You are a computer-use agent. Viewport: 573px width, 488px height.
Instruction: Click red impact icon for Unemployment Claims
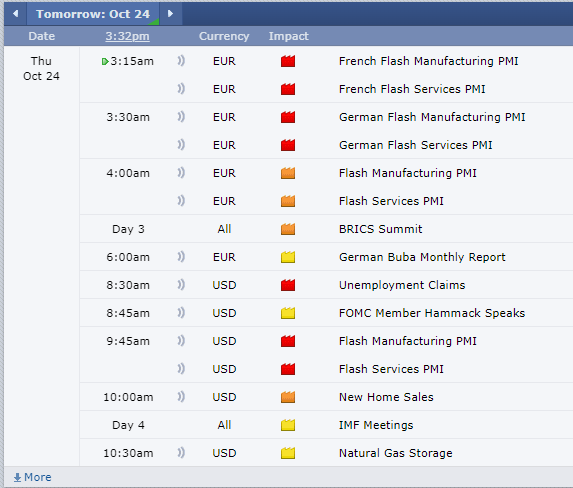click(288, 285)
